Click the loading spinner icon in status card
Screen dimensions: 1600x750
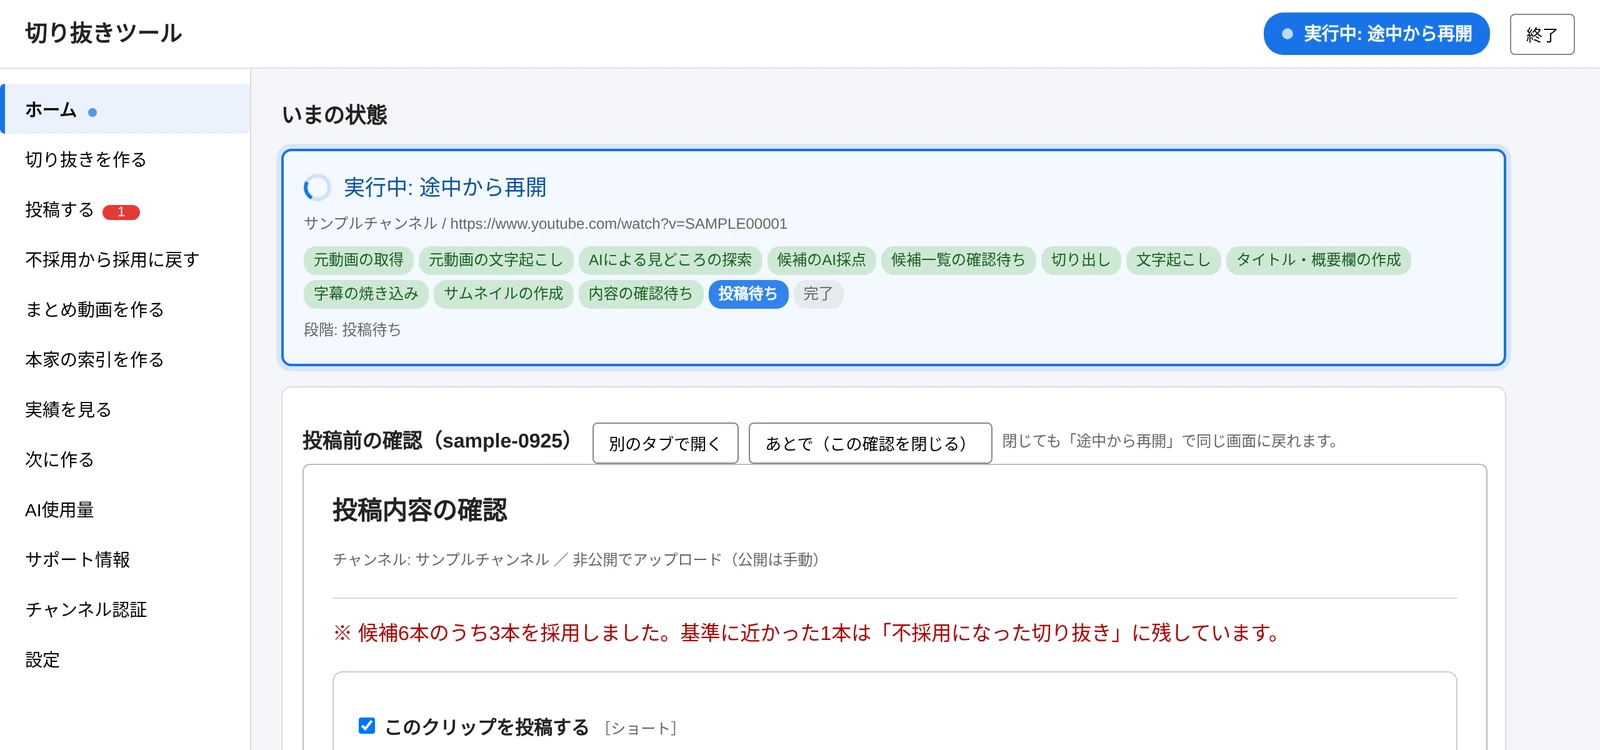click(317, 187)
